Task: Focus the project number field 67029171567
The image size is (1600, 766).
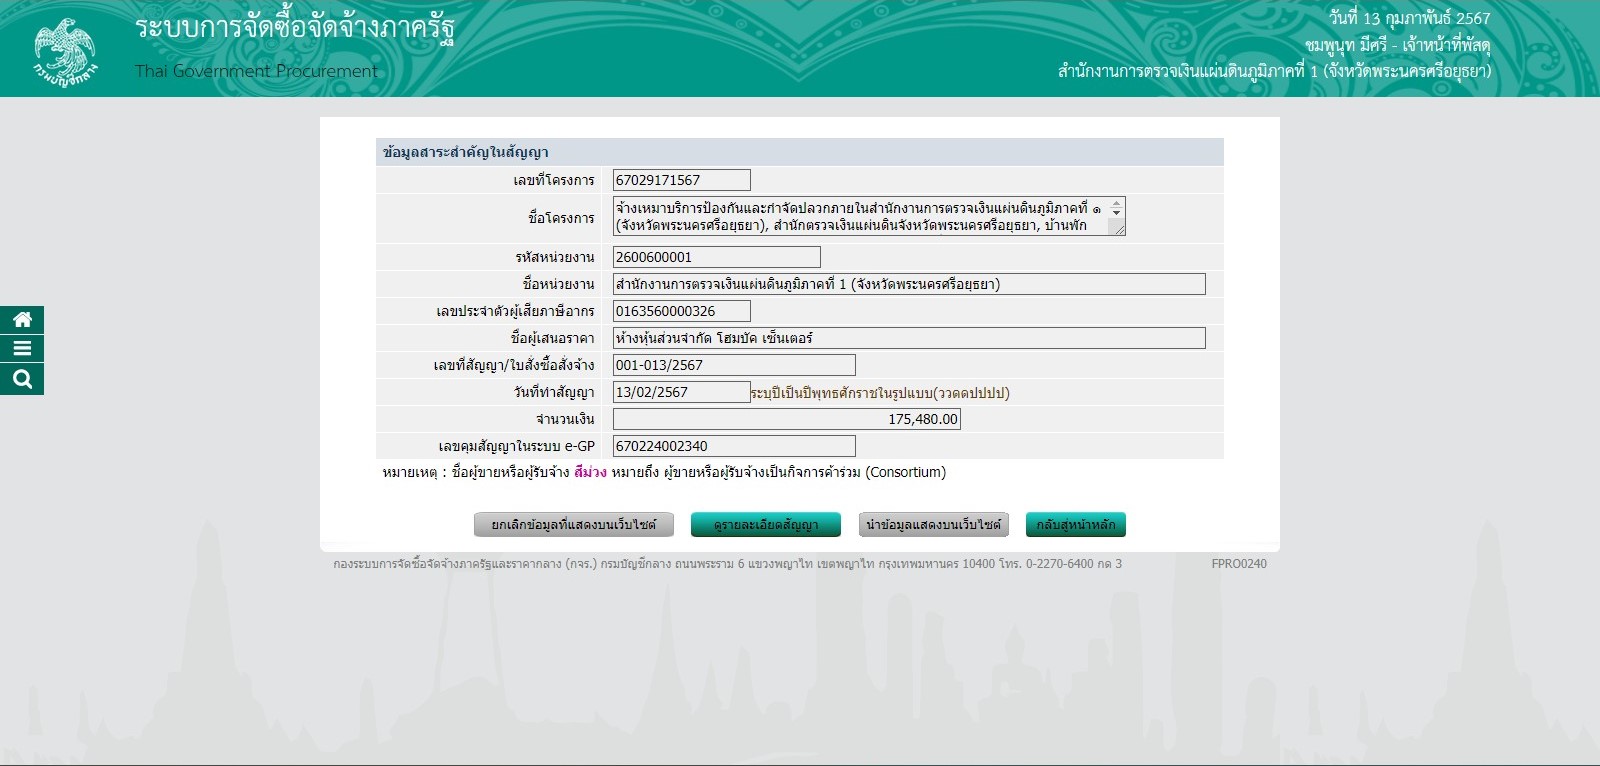Action: (x=681, y=180)
